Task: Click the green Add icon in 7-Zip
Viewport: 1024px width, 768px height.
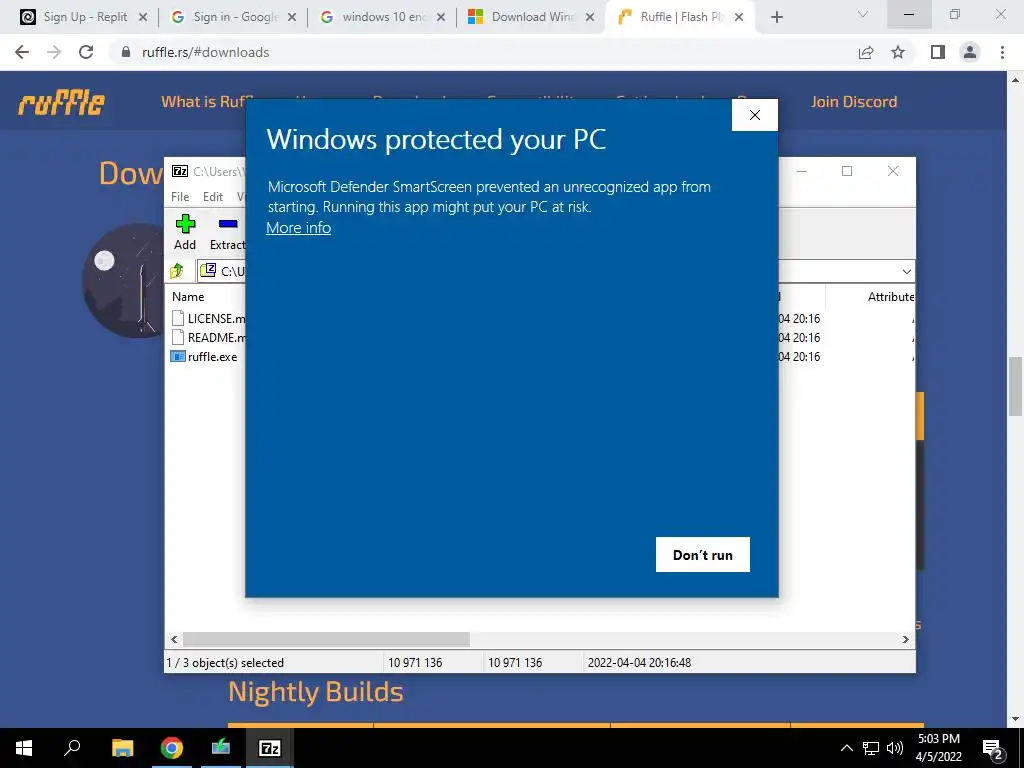Action: (185, 224)
